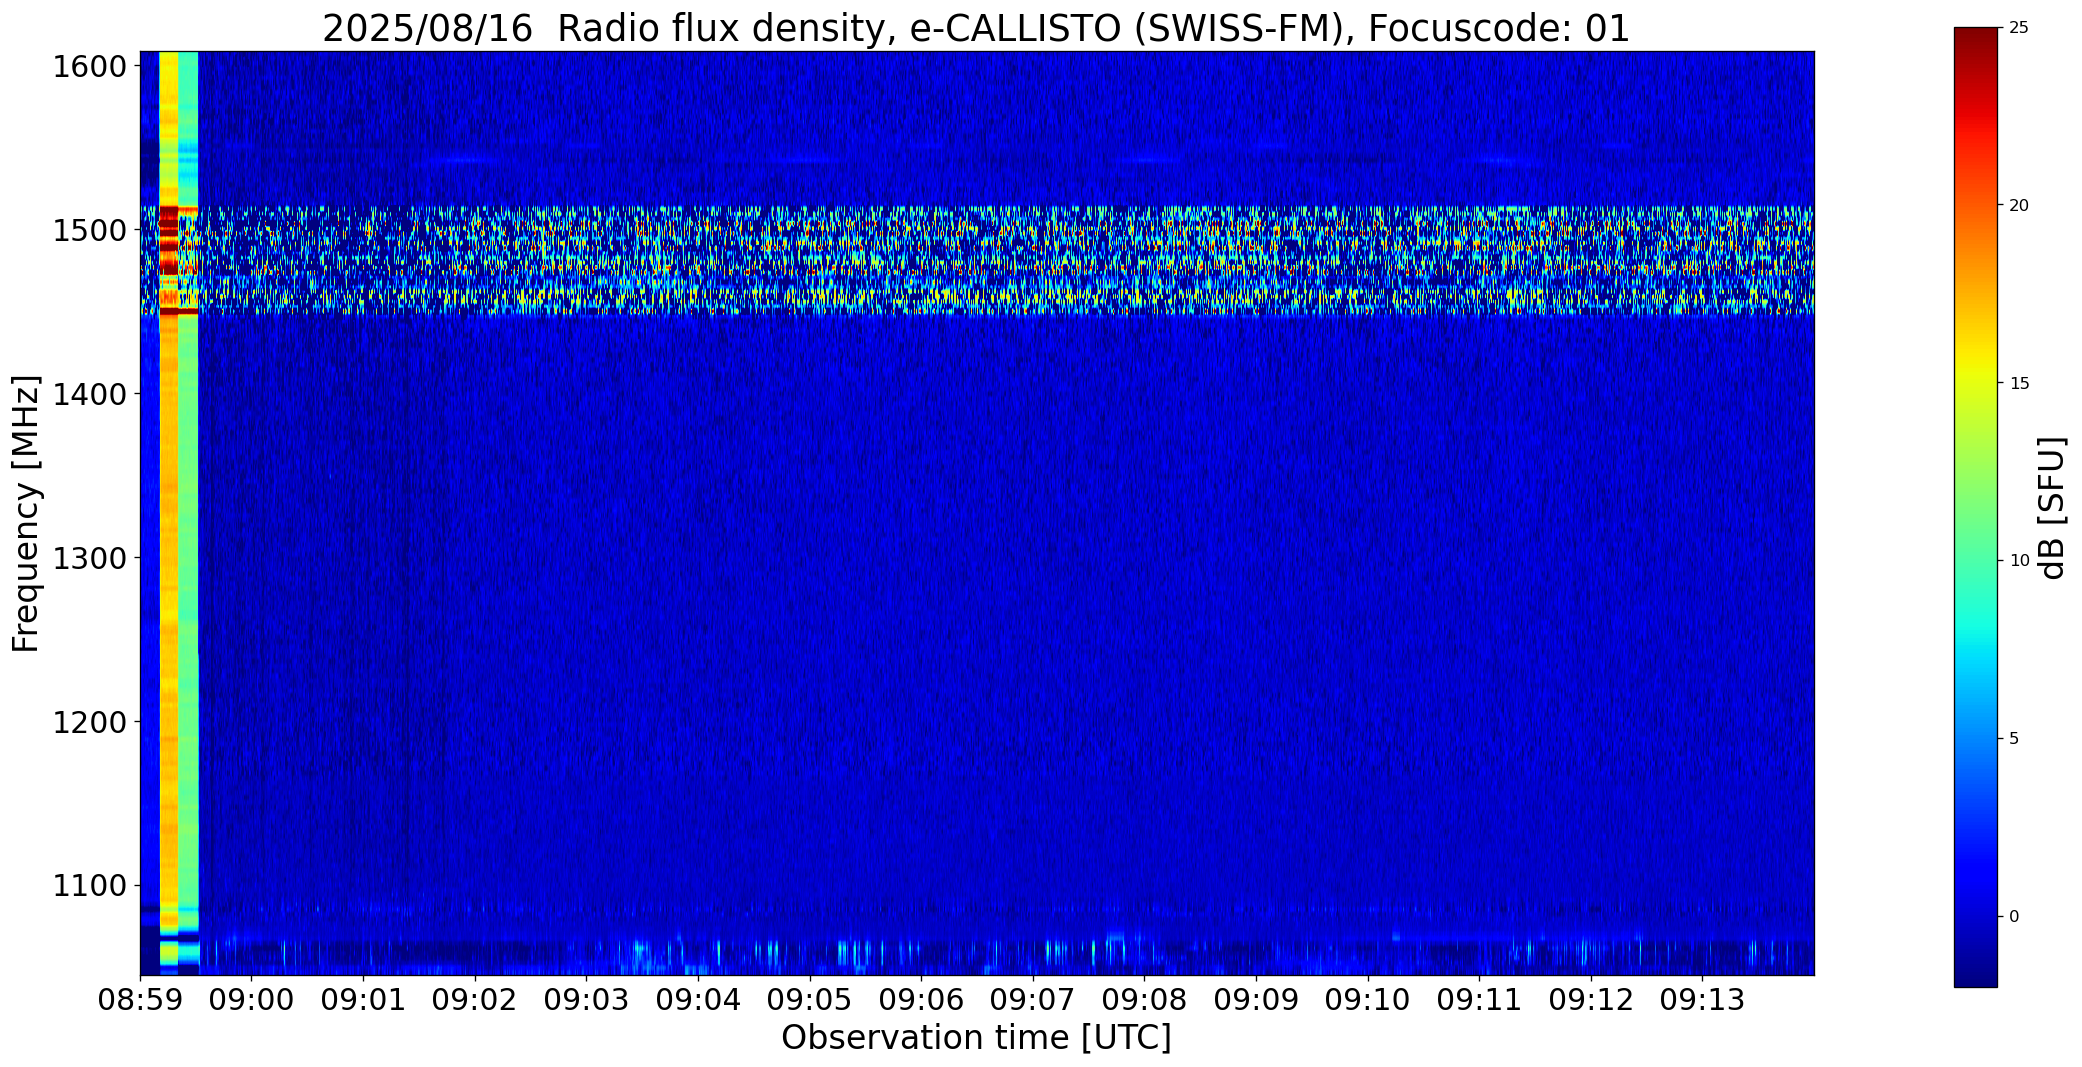
Task: Click the 1100 frequency tick label
Action: (x=89, y=886)
